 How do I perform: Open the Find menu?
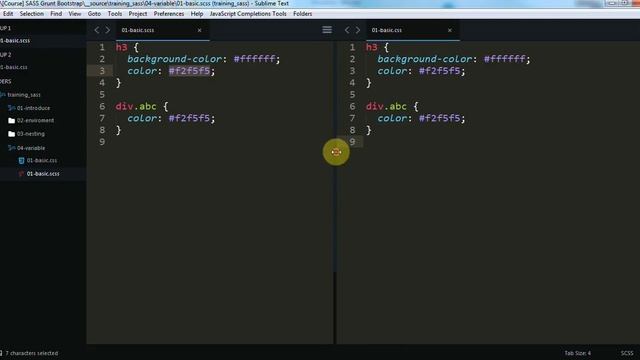(56, 13)
